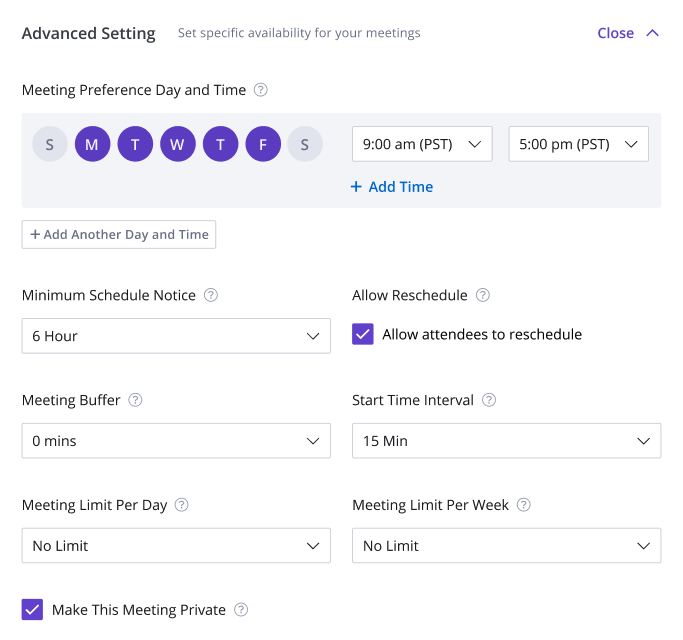Click help icon beside Meeting Preference Day and Time

click(x=261, y=90)
